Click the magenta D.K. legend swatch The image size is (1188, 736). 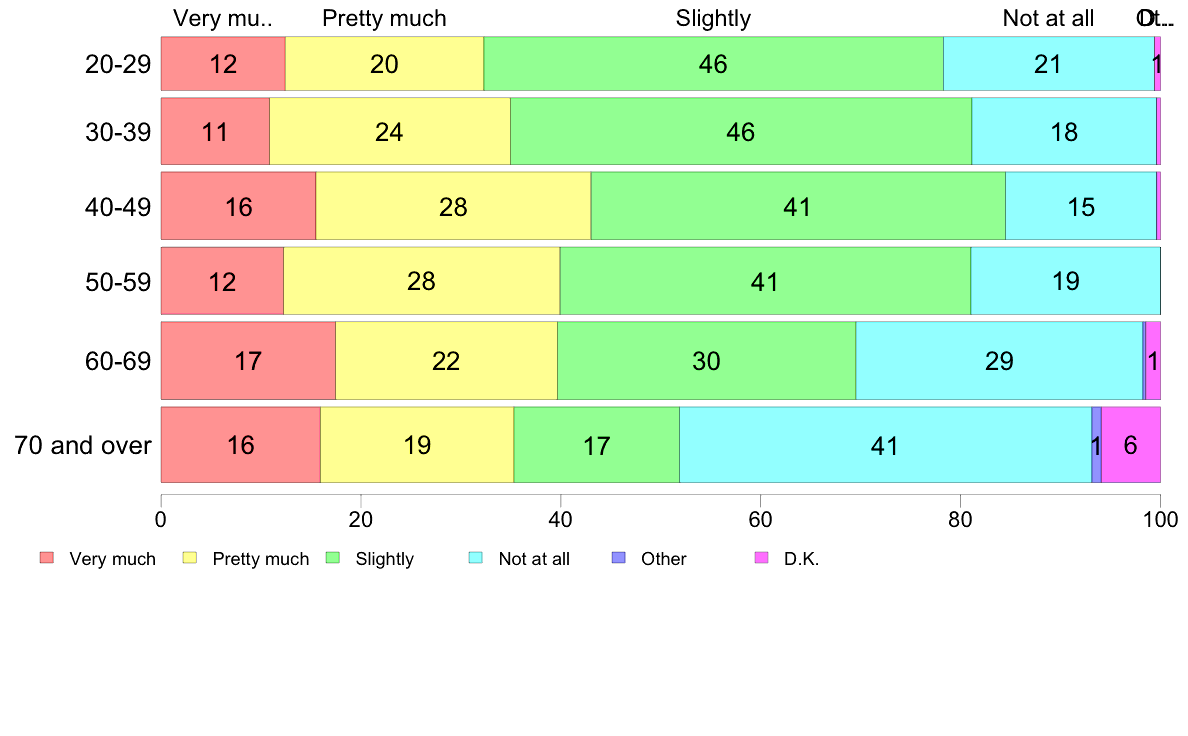pos(761,558)
